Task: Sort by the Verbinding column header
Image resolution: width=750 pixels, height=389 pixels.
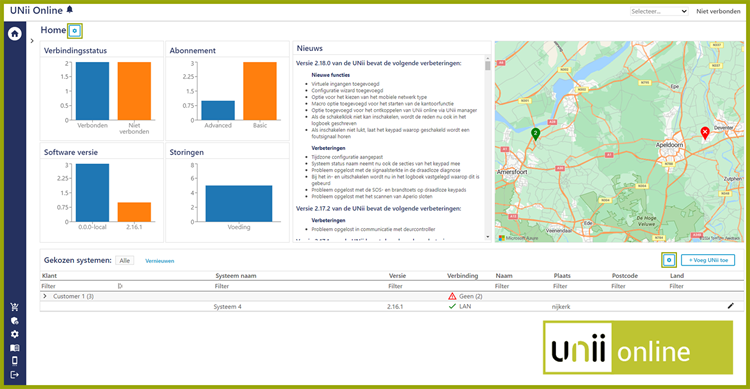Action: tap(463, 276)
